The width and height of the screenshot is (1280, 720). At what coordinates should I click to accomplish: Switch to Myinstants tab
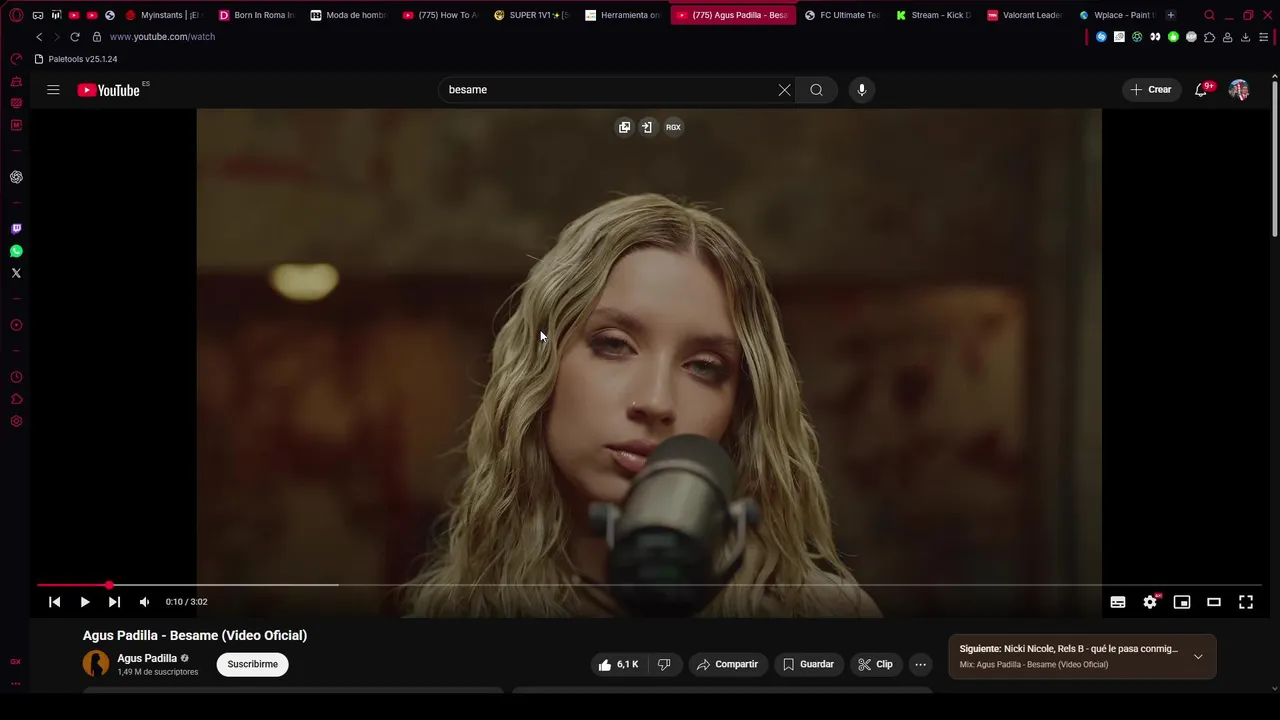pos(163,15)
